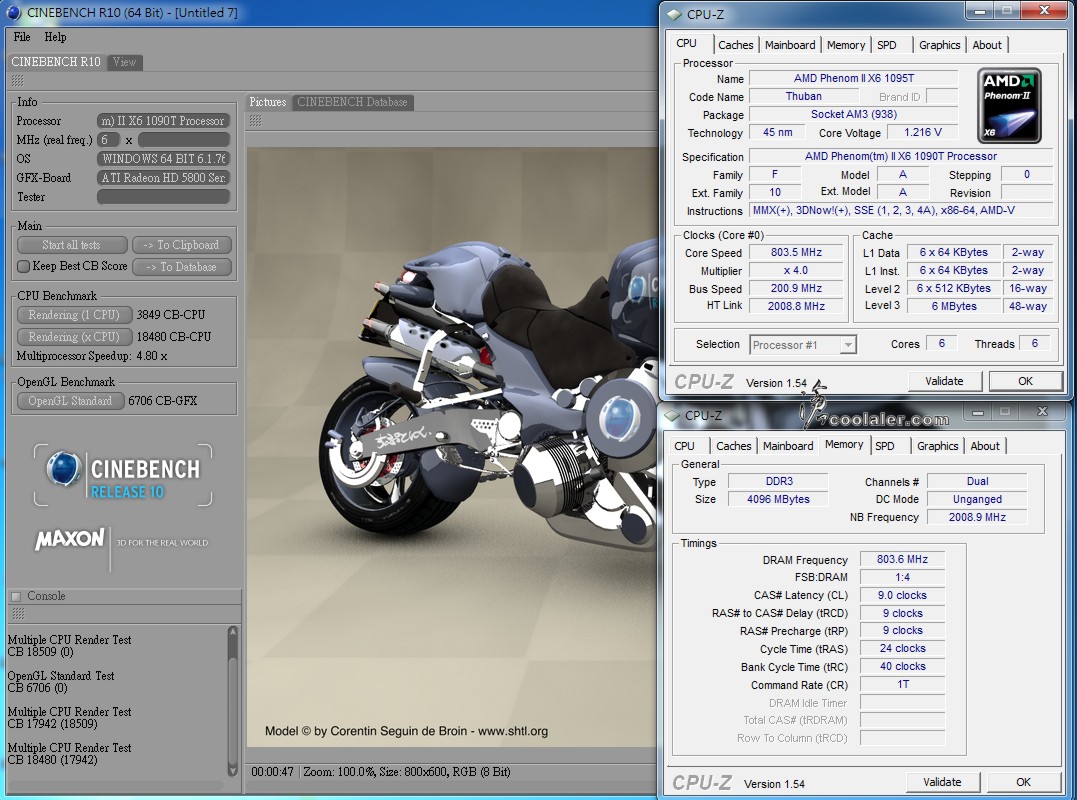Click the lower CPU-Z window title icon
This screenshot has width=1077, height=800.
[x=672, y=415]
